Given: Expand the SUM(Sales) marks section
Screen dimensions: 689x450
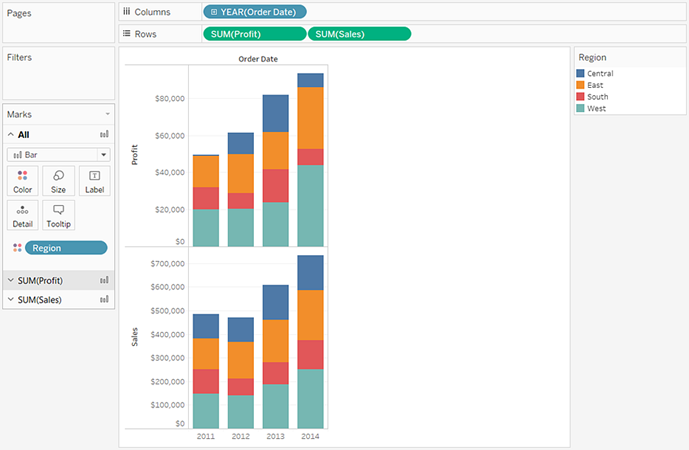Looking at the screenshot, I should [x=11, y=300].
